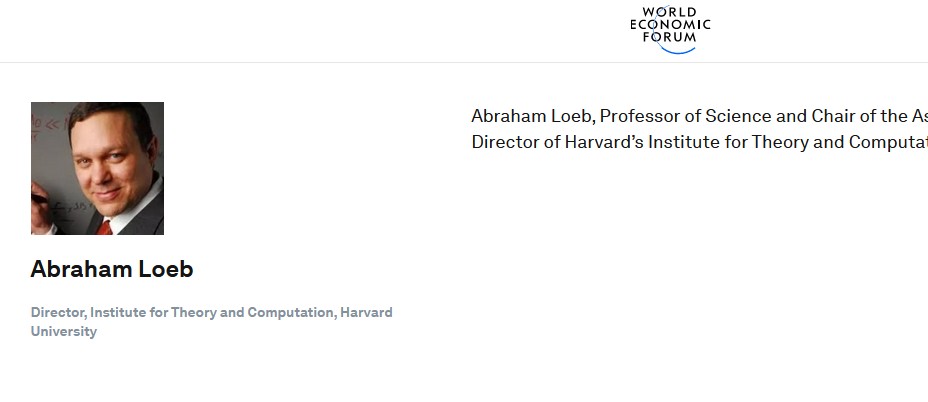This screenshot has height=402, width=928.
Task: Click the bio line starting Abraham Loeb, Professor
Action: click(699, 116)
